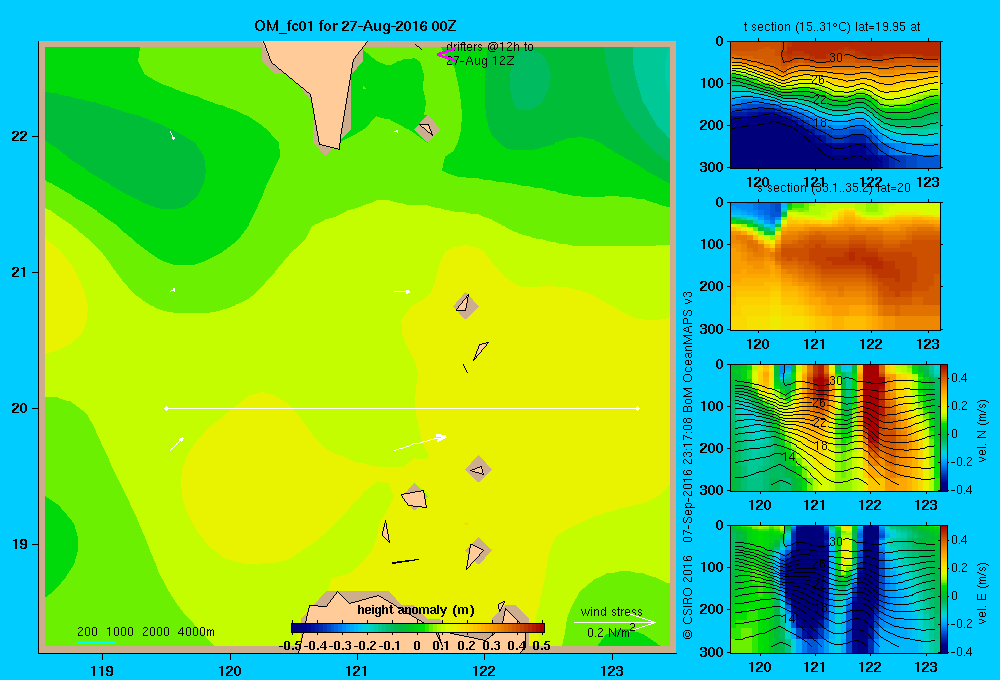This screenshot has height=680, width=1000.
Task: Click latitude label 19 on main map axis
Action: (20, 544)
